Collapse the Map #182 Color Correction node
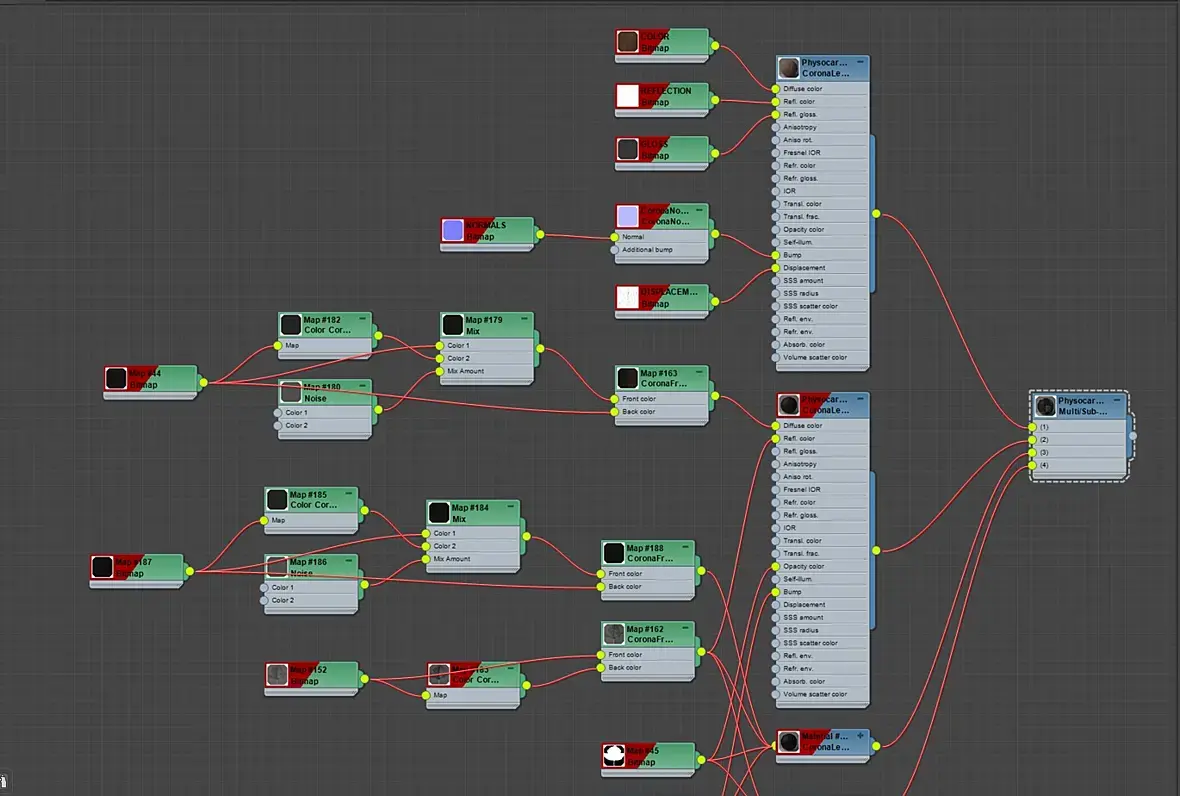This screenshot has width=1180, height=796. click(362, 319)
